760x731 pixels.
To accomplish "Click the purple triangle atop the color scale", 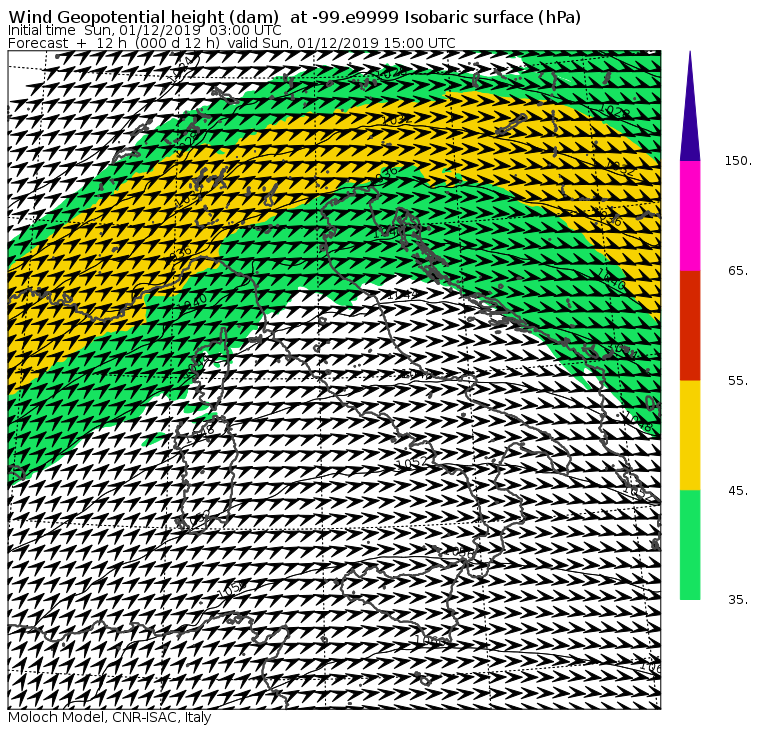I will tap(690, 106).
